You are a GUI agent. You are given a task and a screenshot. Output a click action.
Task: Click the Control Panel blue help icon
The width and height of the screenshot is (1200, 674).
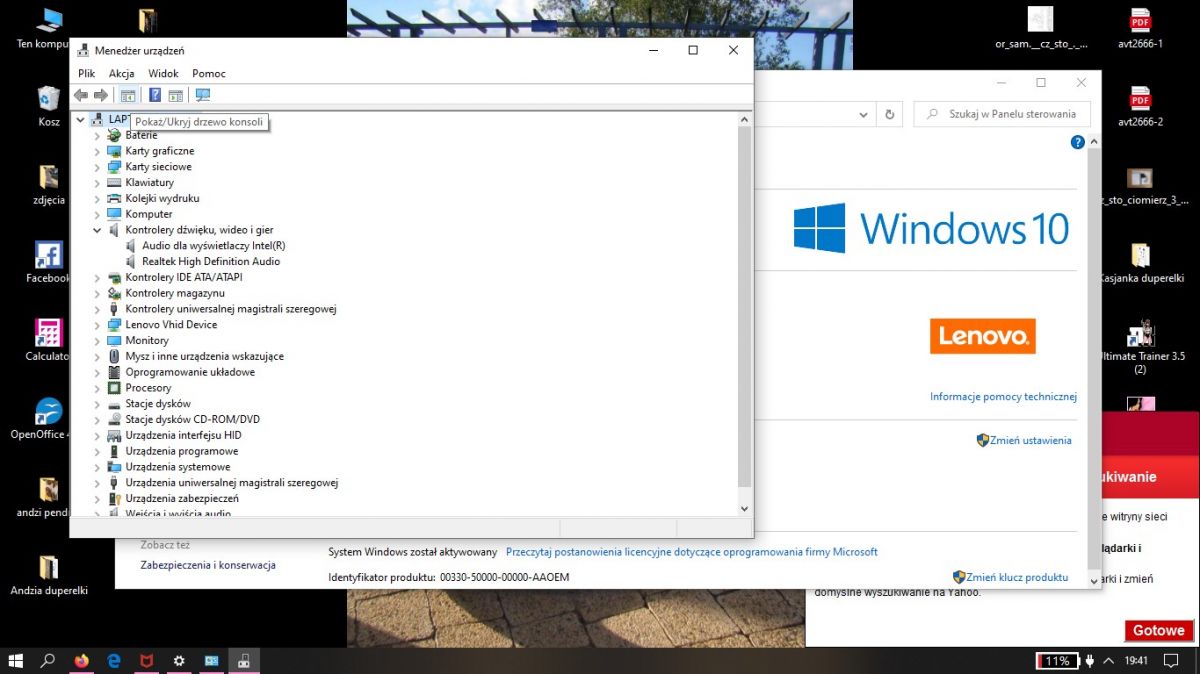coord(1078,142)
